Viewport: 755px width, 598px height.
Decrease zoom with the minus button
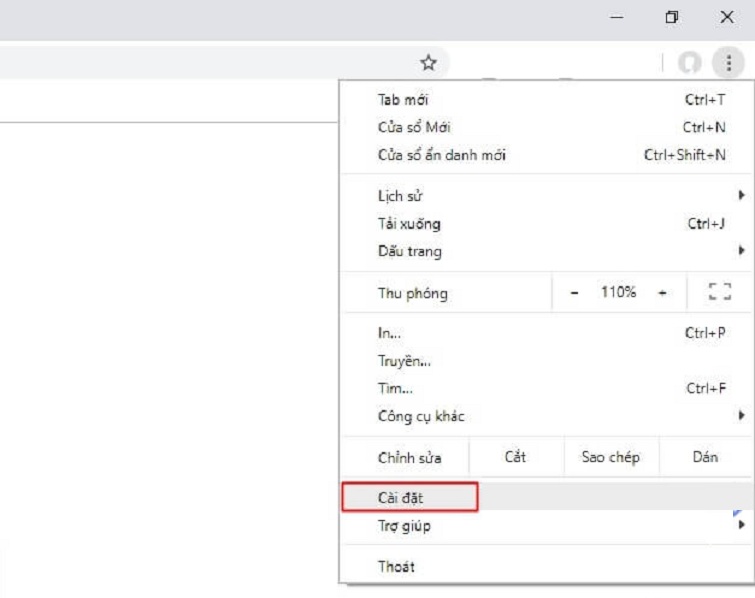tap(574, 292)
